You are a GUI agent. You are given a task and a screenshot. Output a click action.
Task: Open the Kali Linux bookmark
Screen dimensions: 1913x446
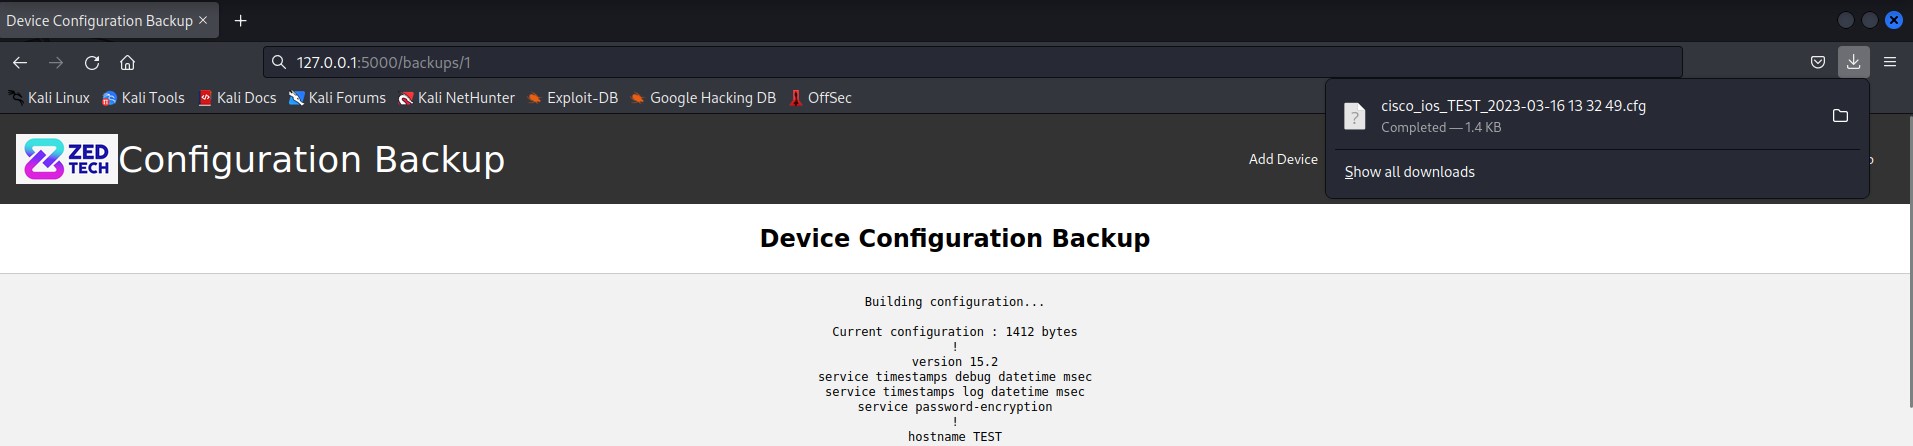click(49, 98)
